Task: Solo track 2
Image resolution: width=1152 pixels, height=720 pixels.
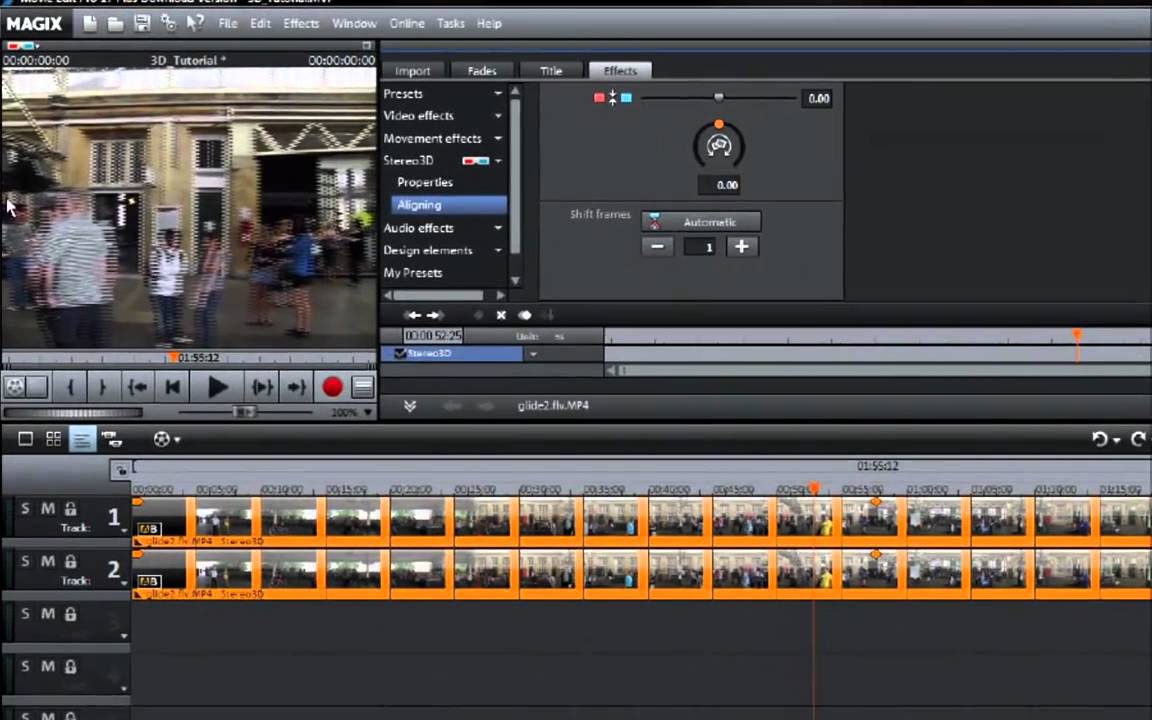Action: tap(26, 561)
